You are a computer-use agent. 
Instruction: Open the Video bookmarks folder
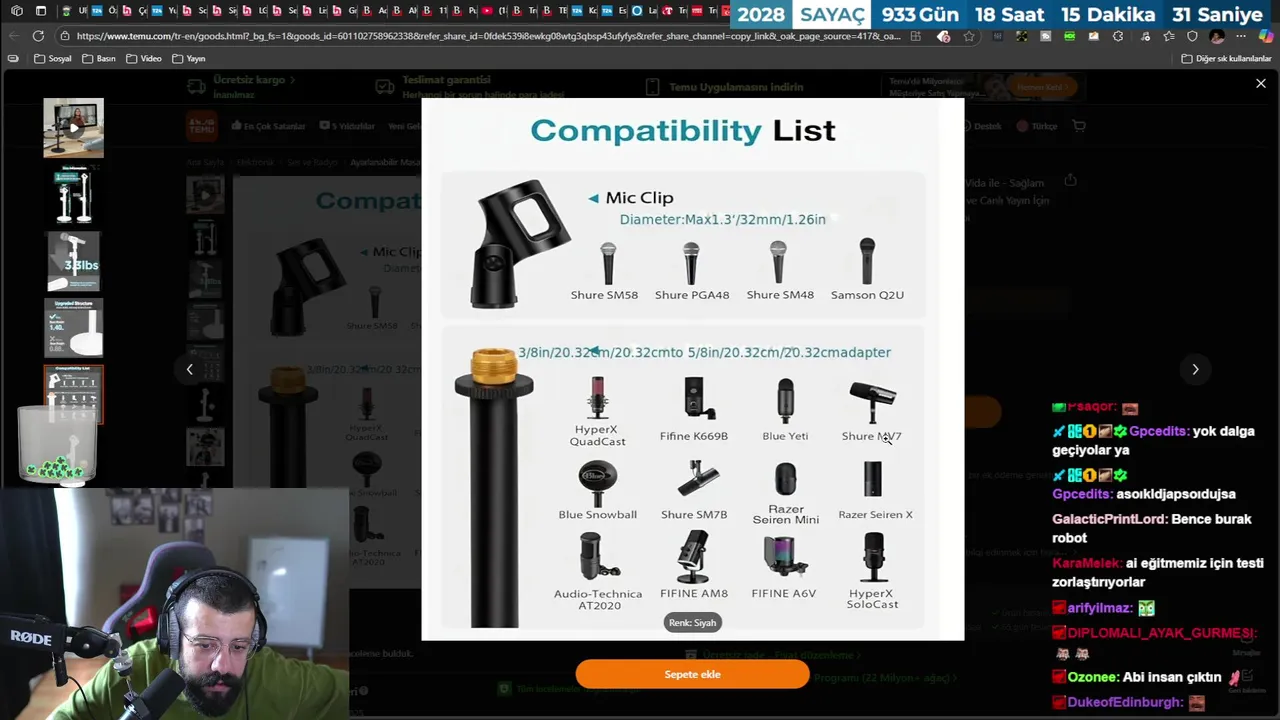[144, 58]
